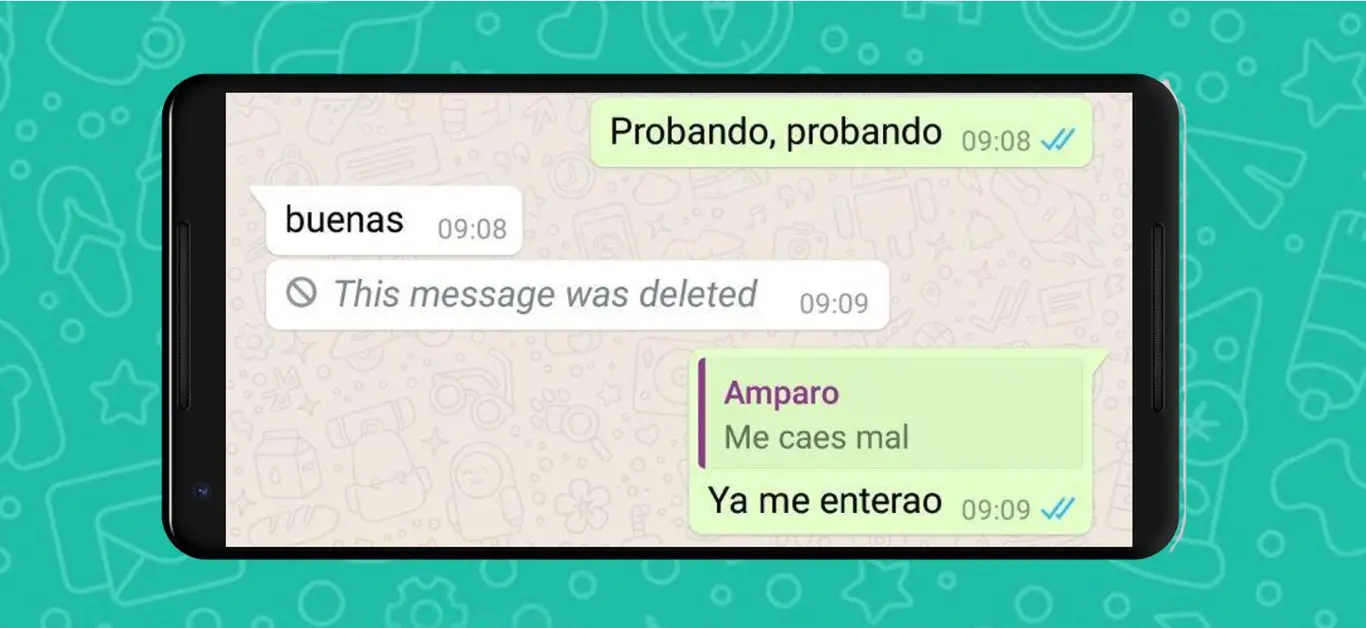
Task: Click the blue double-check on "Ya me enterao"
Action: click(1057, 510)
